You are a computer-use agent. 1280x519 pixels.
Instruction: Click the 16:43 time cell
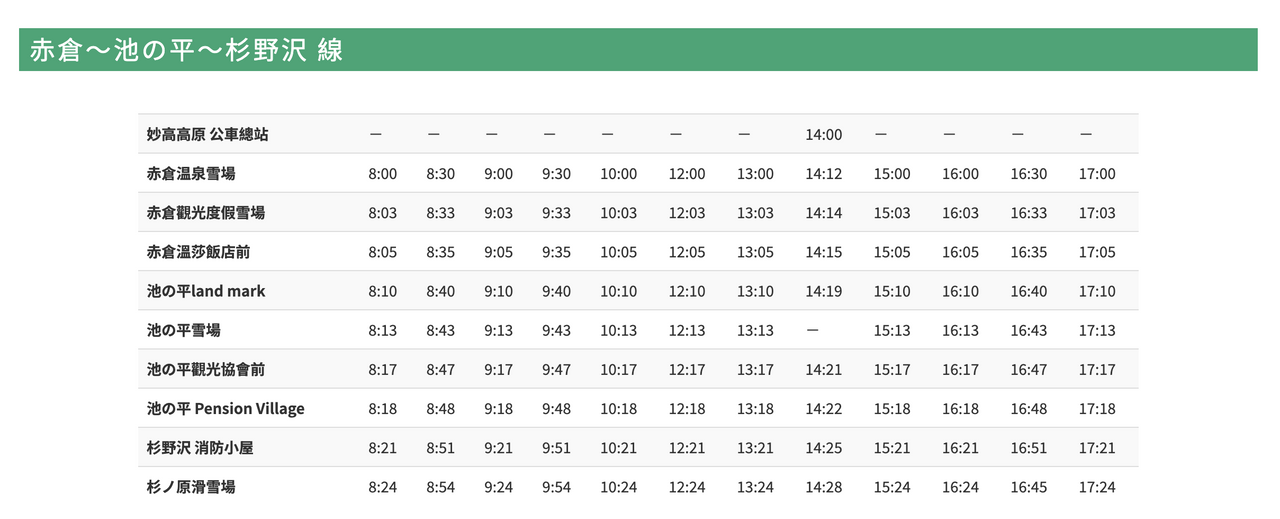click(x=1029, y=330)
